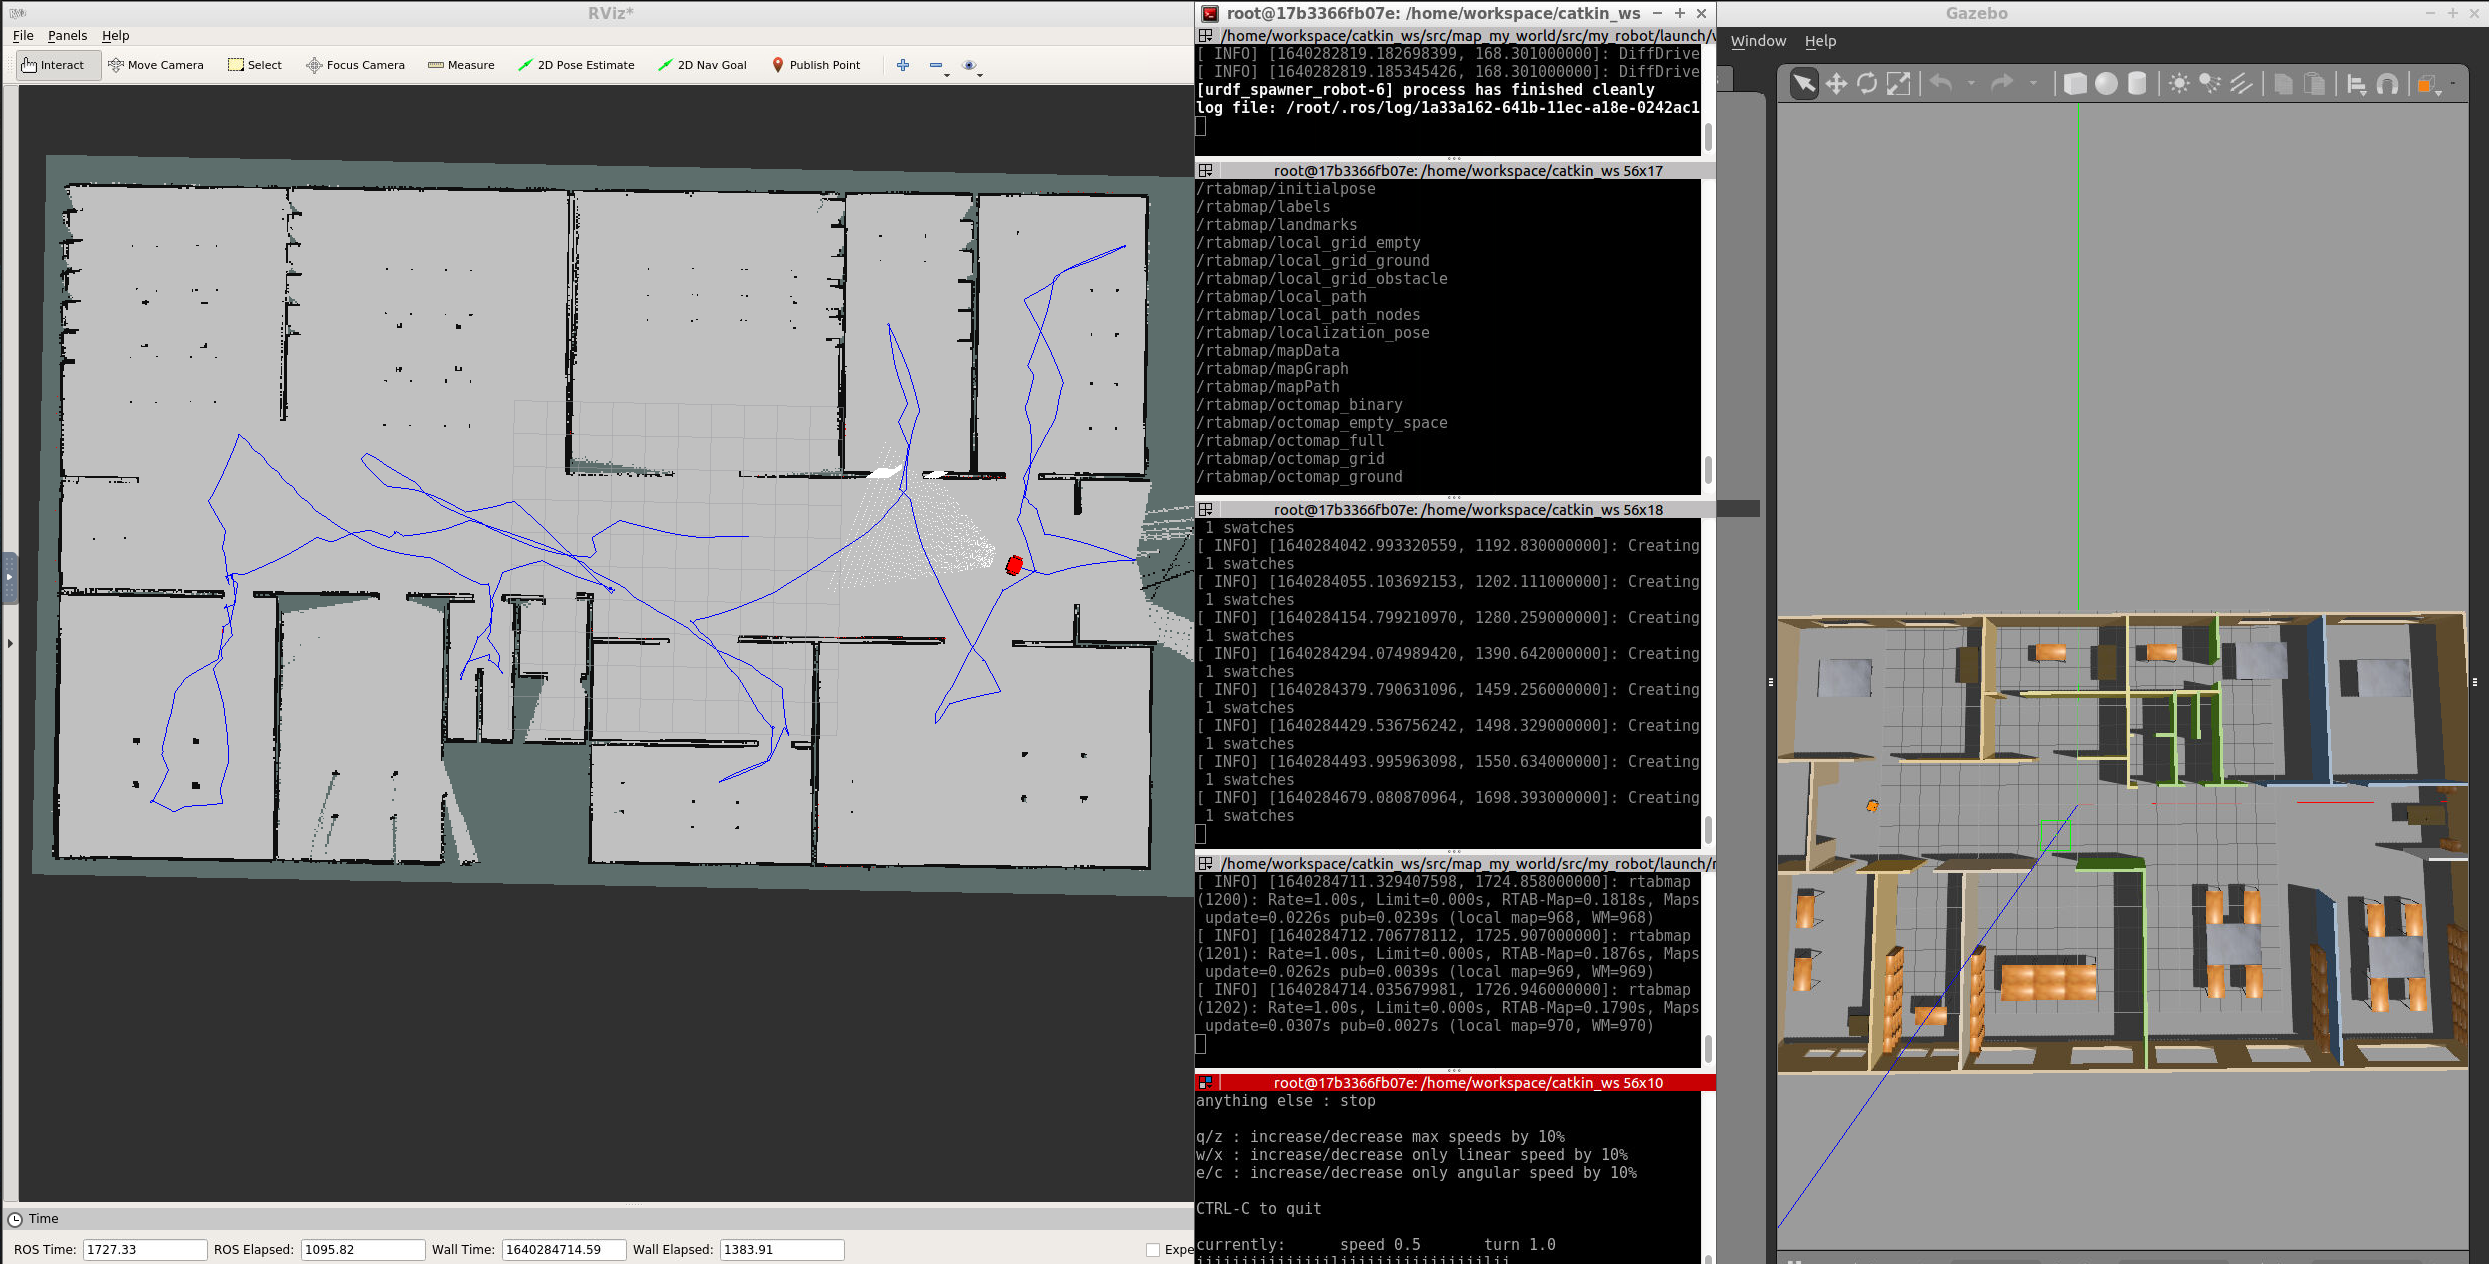This screenshot has height=1264, width=2489.
Task: Choose Gazebo rotate mode tool
Action: 1867,84
